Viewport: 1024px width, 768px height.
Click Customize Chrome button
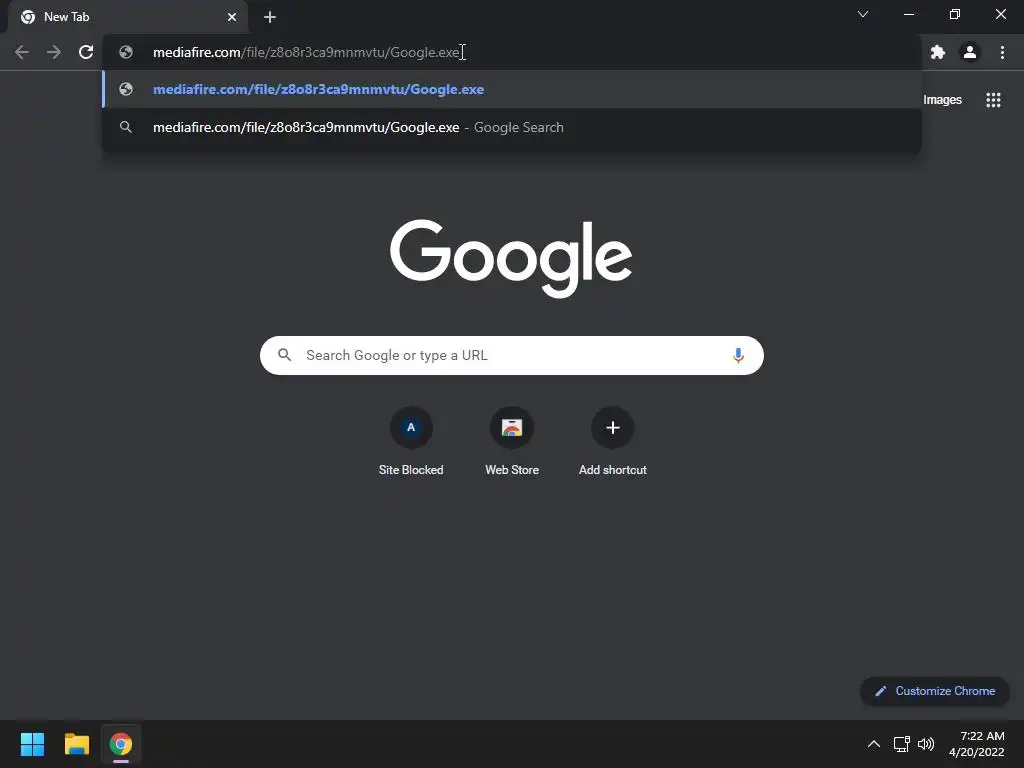tap(935, 691)
